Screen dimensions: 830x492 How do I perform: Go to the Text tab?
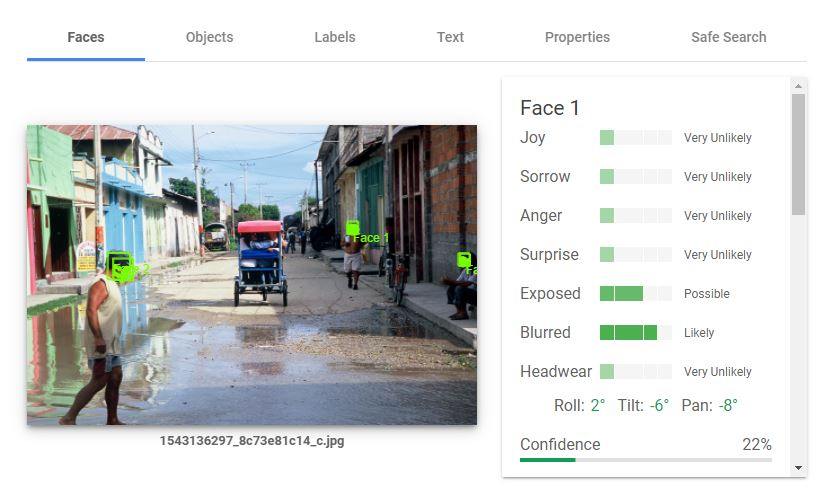[x=450, y=37]
